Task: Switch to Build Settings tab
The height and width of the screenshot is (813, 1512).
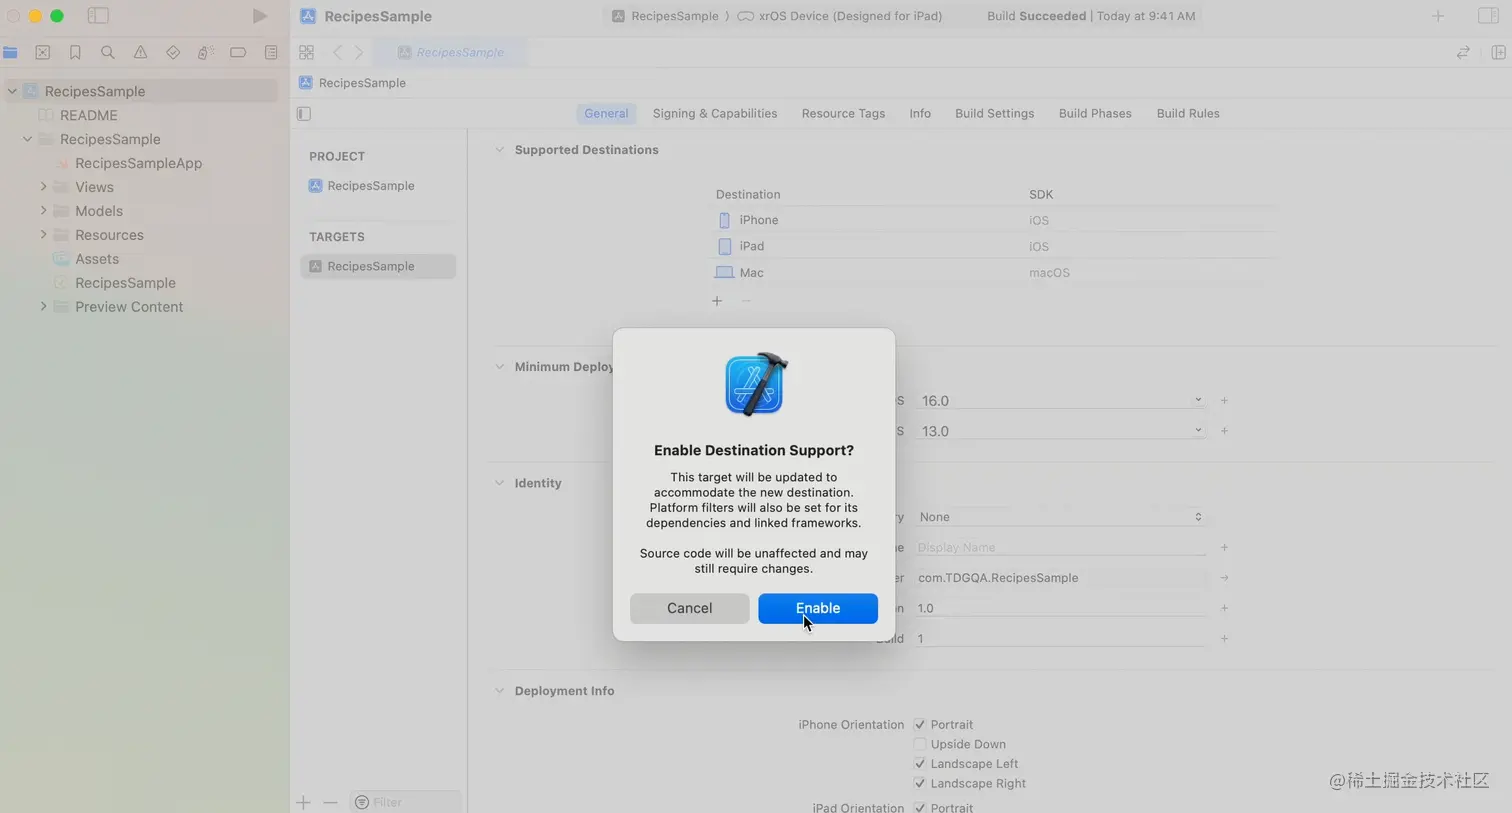Action: tap(994, 114)
